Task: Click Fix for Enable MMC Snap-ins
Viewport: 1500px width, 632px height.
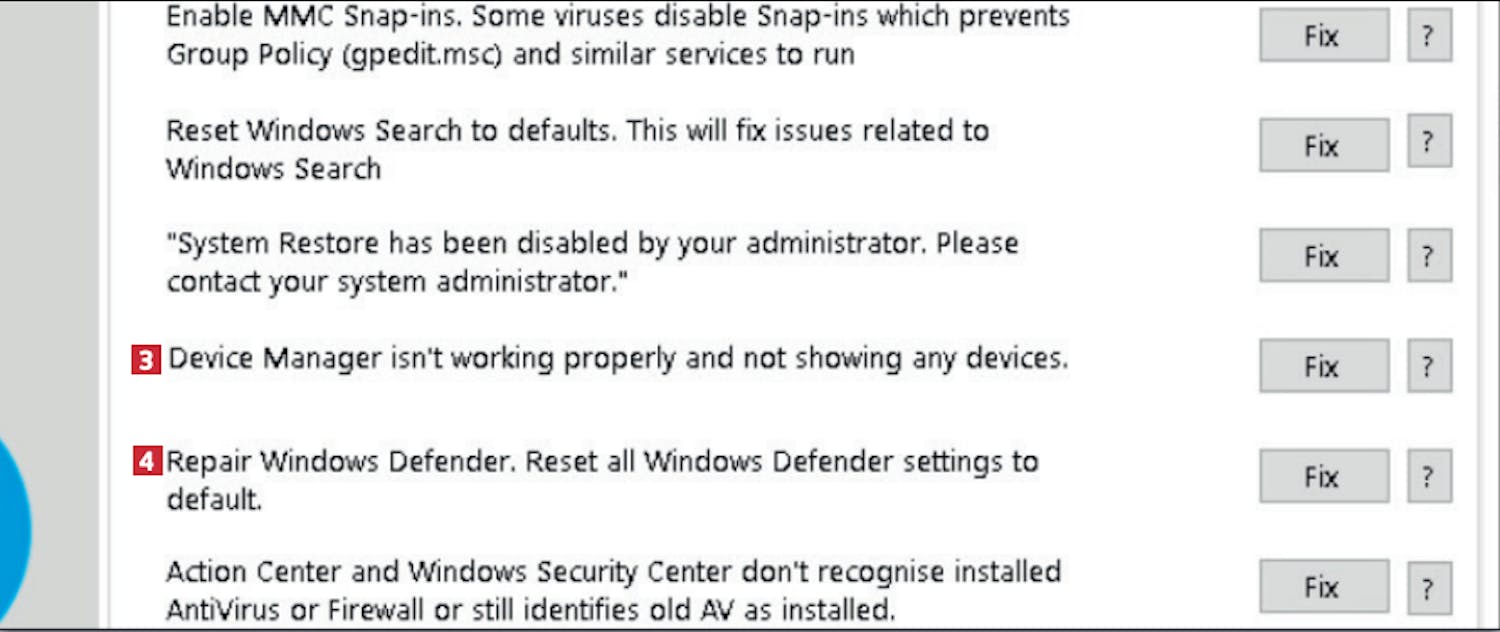Action: click(1323, 36)
